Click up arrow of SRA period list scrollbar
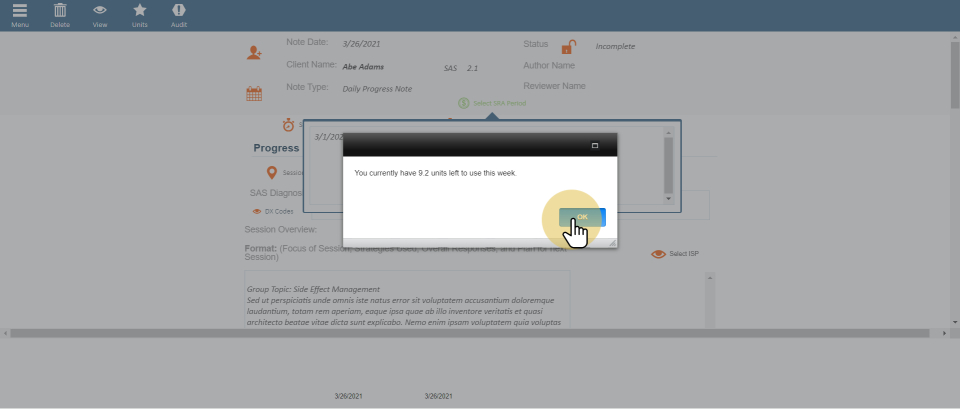 click(669, 132)
